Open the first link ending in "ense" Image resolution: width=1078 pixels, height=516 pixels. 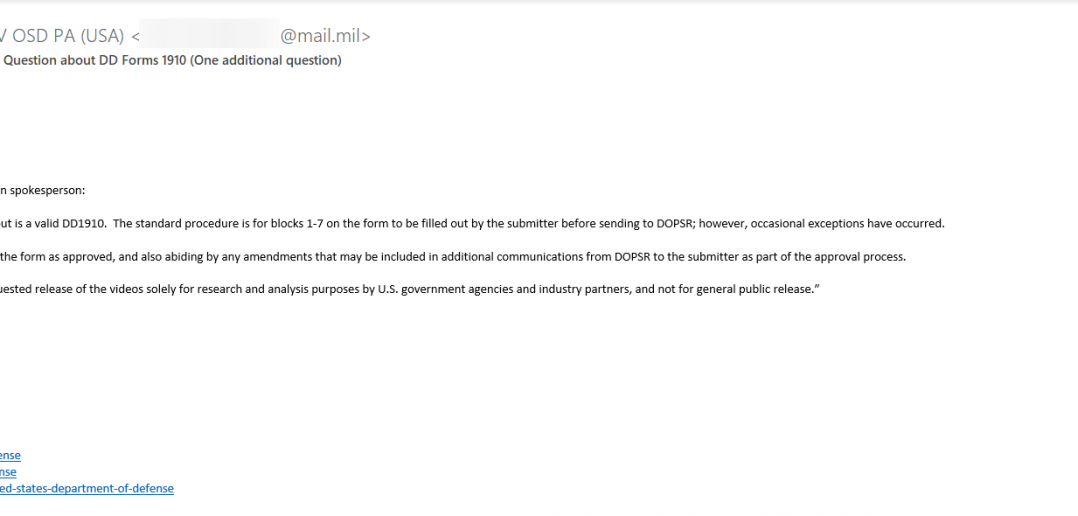tap(10, 456)
